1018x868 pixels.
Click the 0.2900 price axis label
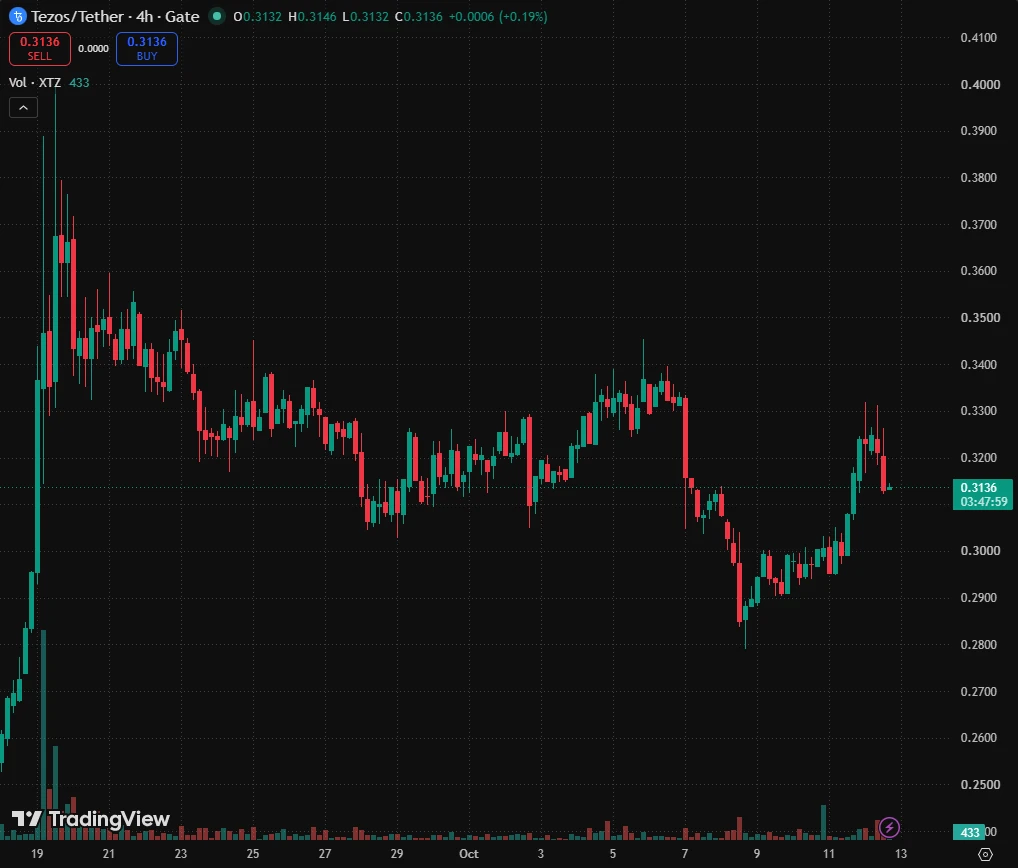978,597
